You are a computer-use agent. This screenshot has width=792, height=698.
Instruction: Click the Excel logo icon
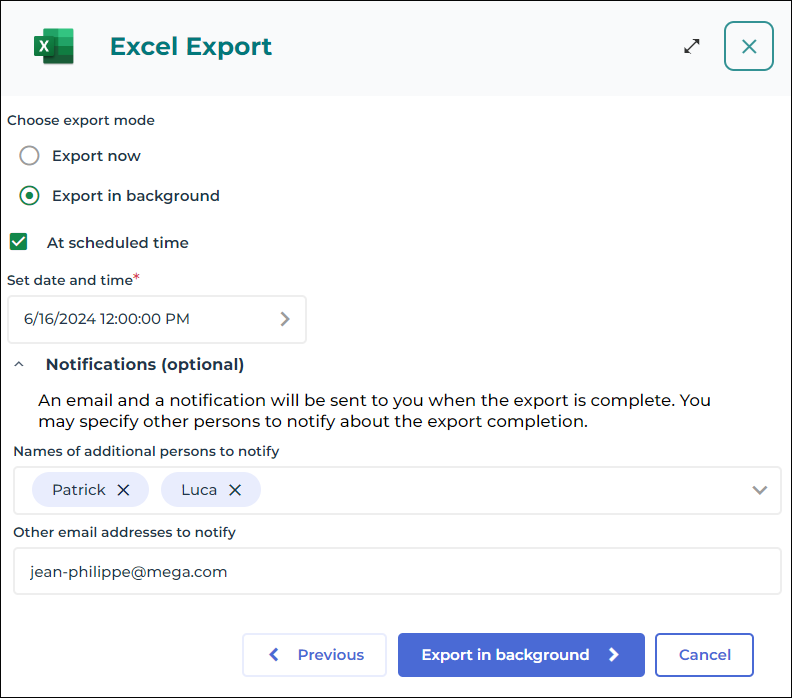tap(53, 47)
